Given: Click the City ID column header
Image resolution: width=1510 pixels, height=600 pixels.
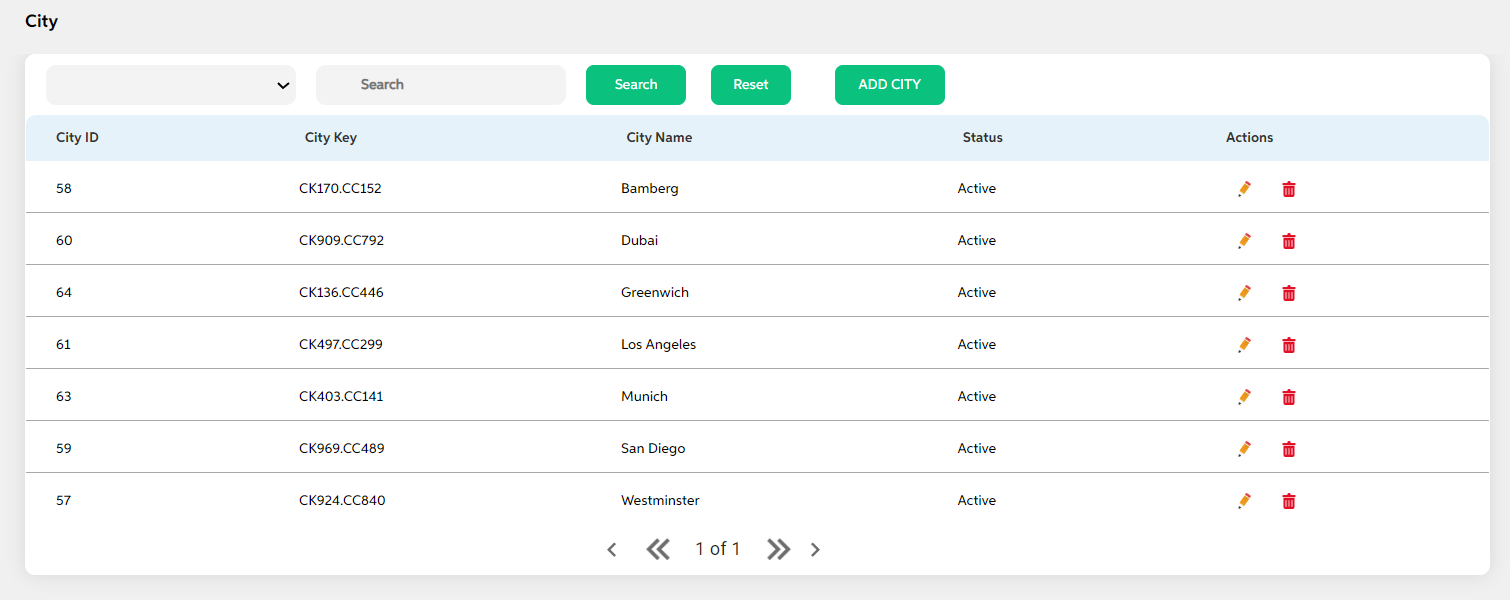Looking at the screenshot, I should pyautogui.click(x=77, y=138).
